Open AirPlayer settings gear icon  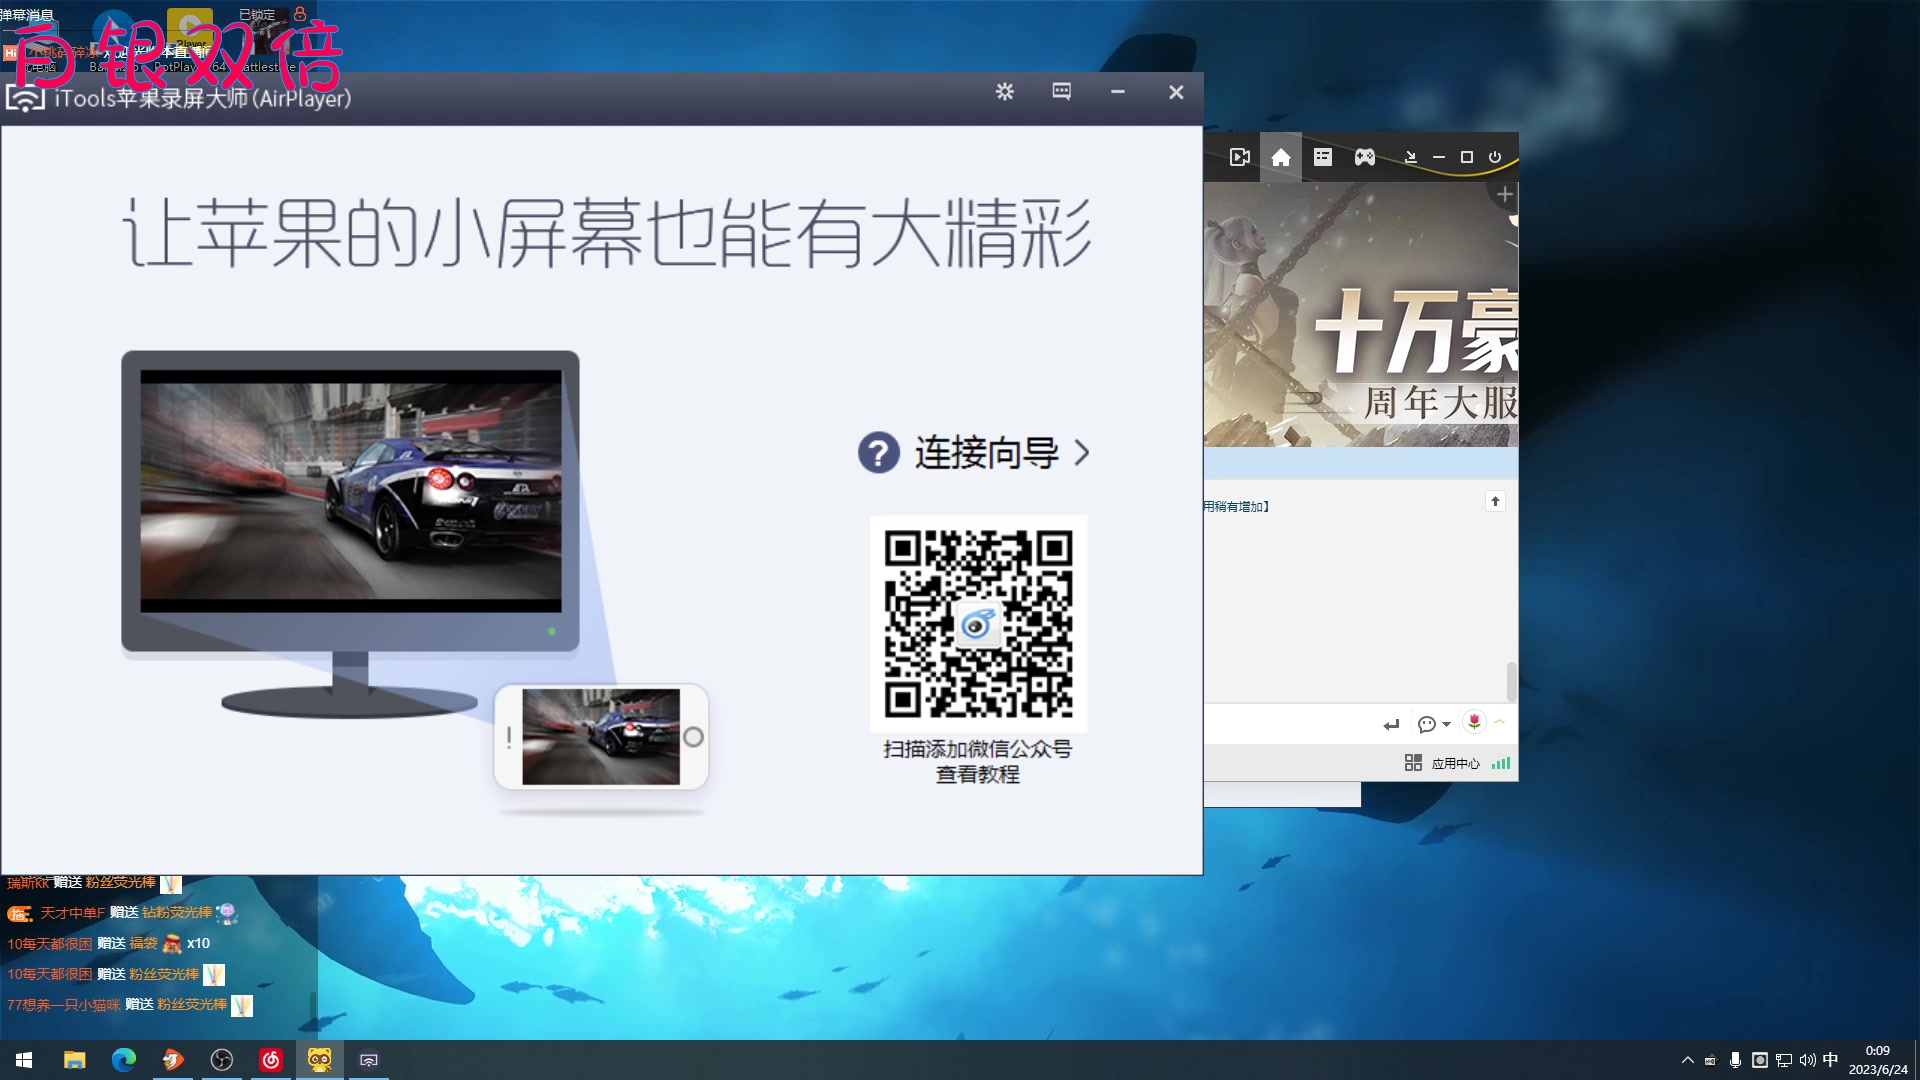[x=1005, y=92]
